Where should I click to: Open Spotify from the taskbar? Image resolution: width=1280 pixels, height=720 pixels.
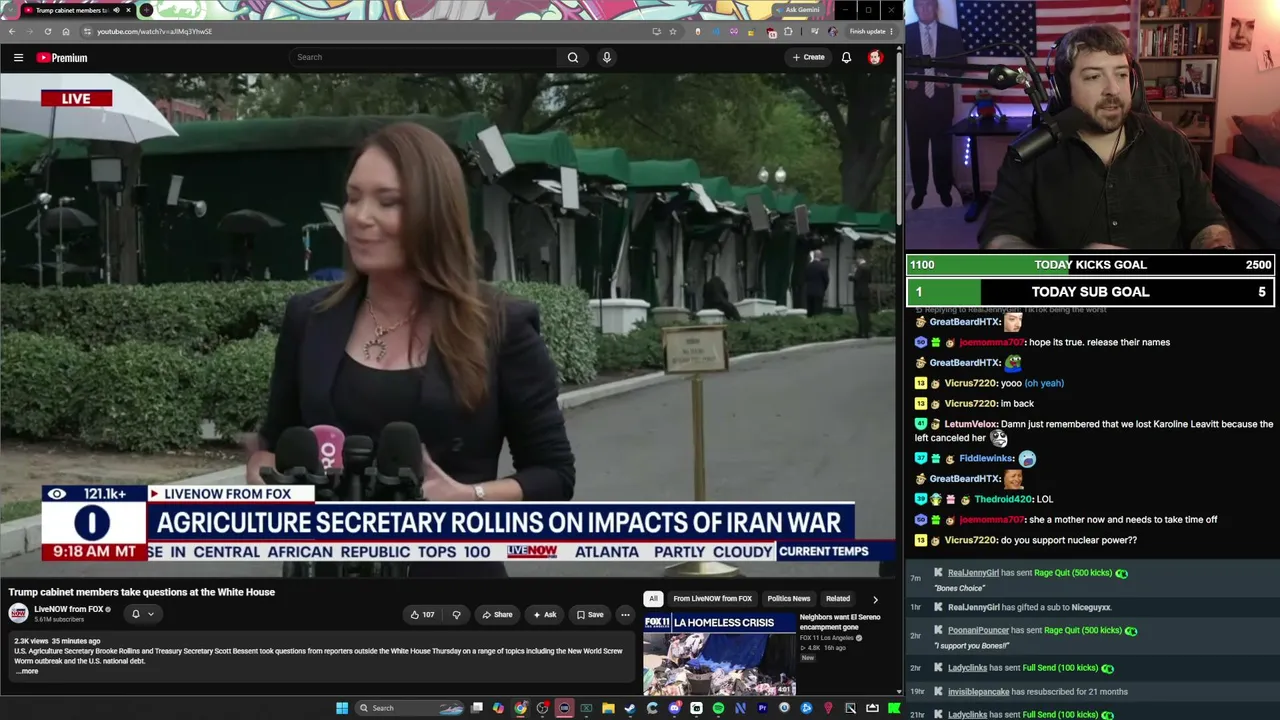pyautogui.click(x=718, y=708)
